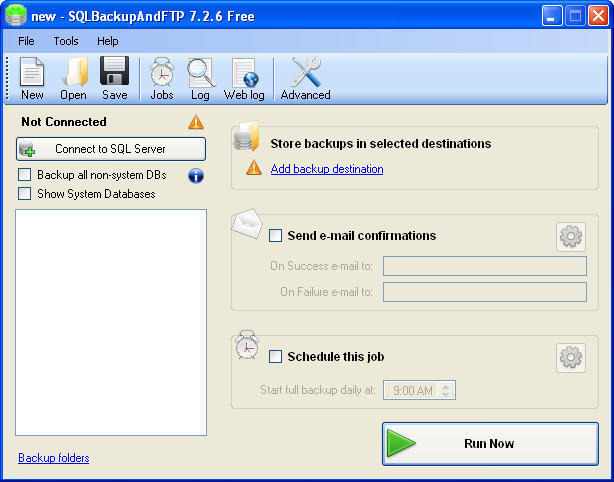The image size is (614, 482).
Task: Close the SQLBackupAndFTP window
Action: 598,16
